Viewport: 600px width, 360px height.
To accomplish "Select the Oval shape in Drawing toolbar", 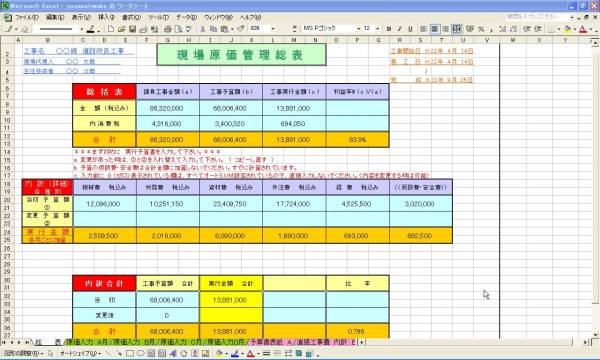I will point(140,353).
